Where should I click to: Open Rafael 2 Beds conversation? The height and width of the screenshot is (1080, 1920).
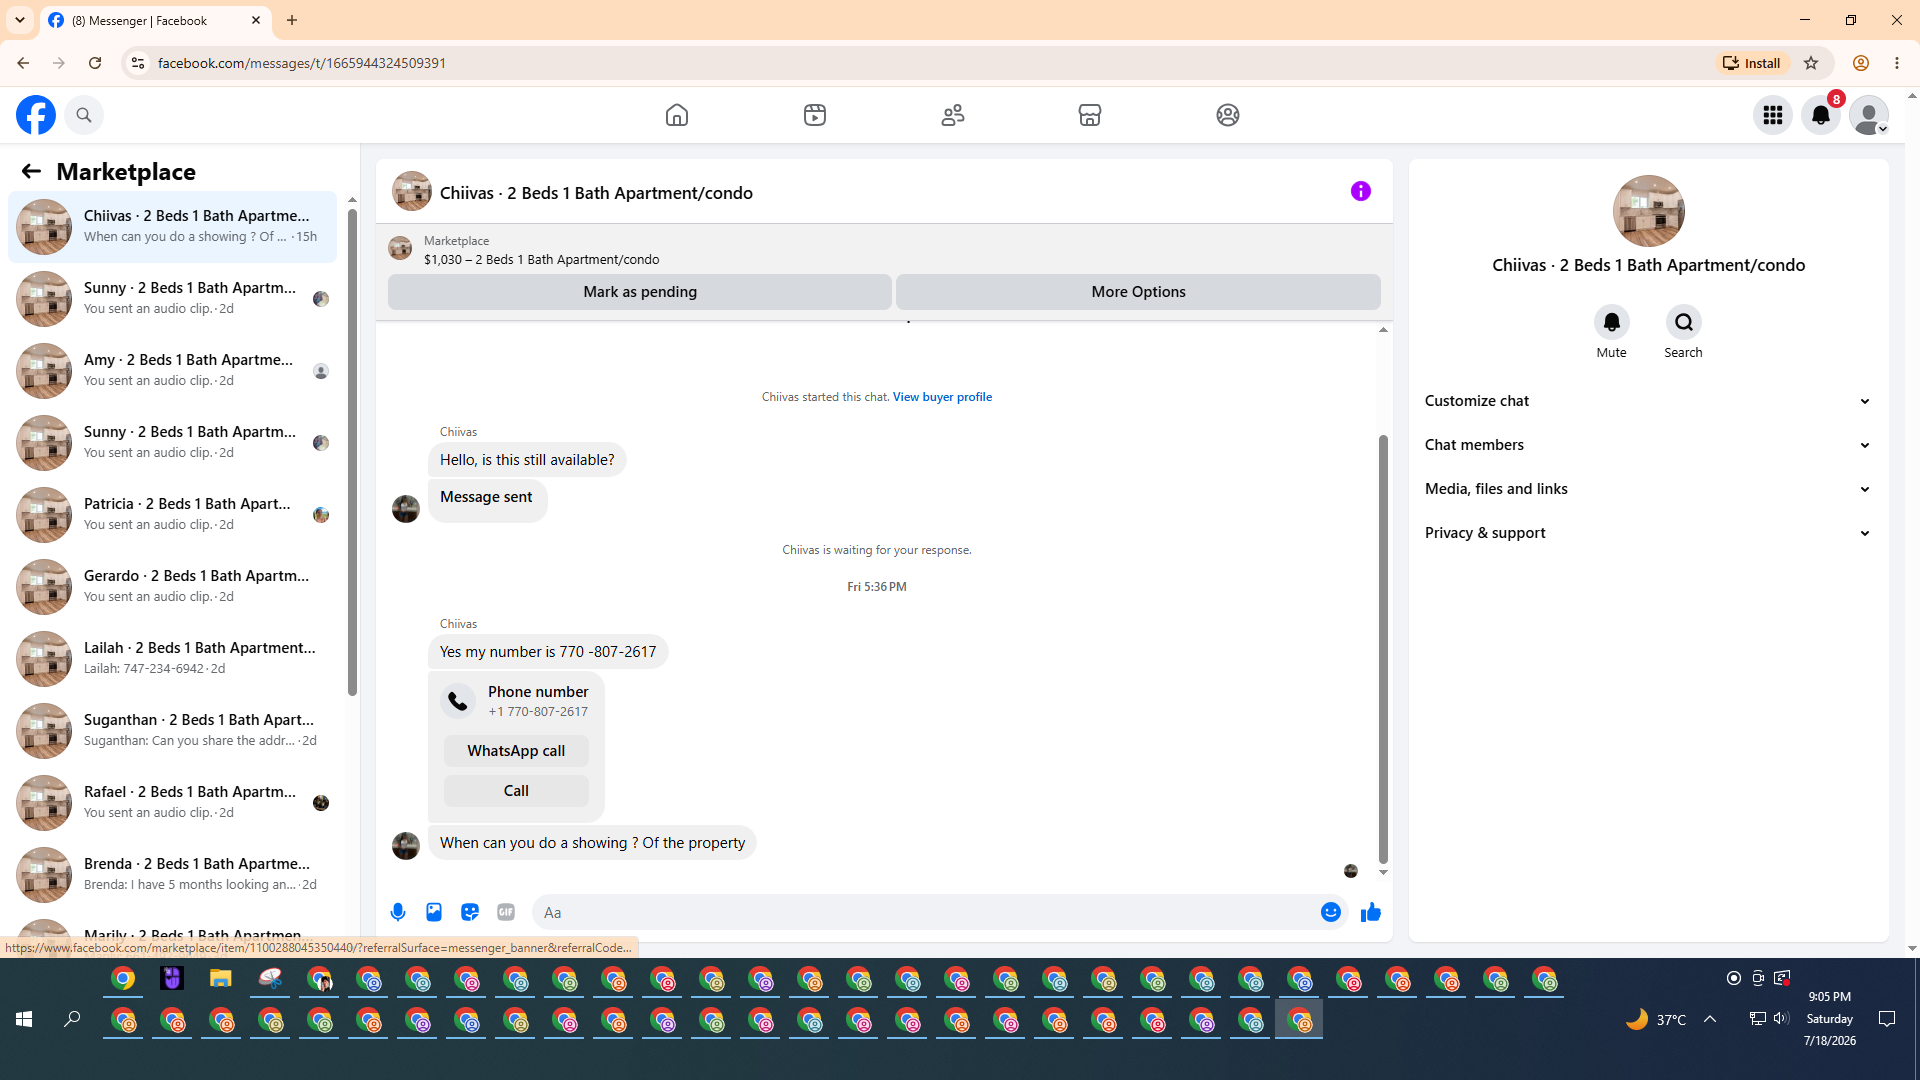(173, 803)
